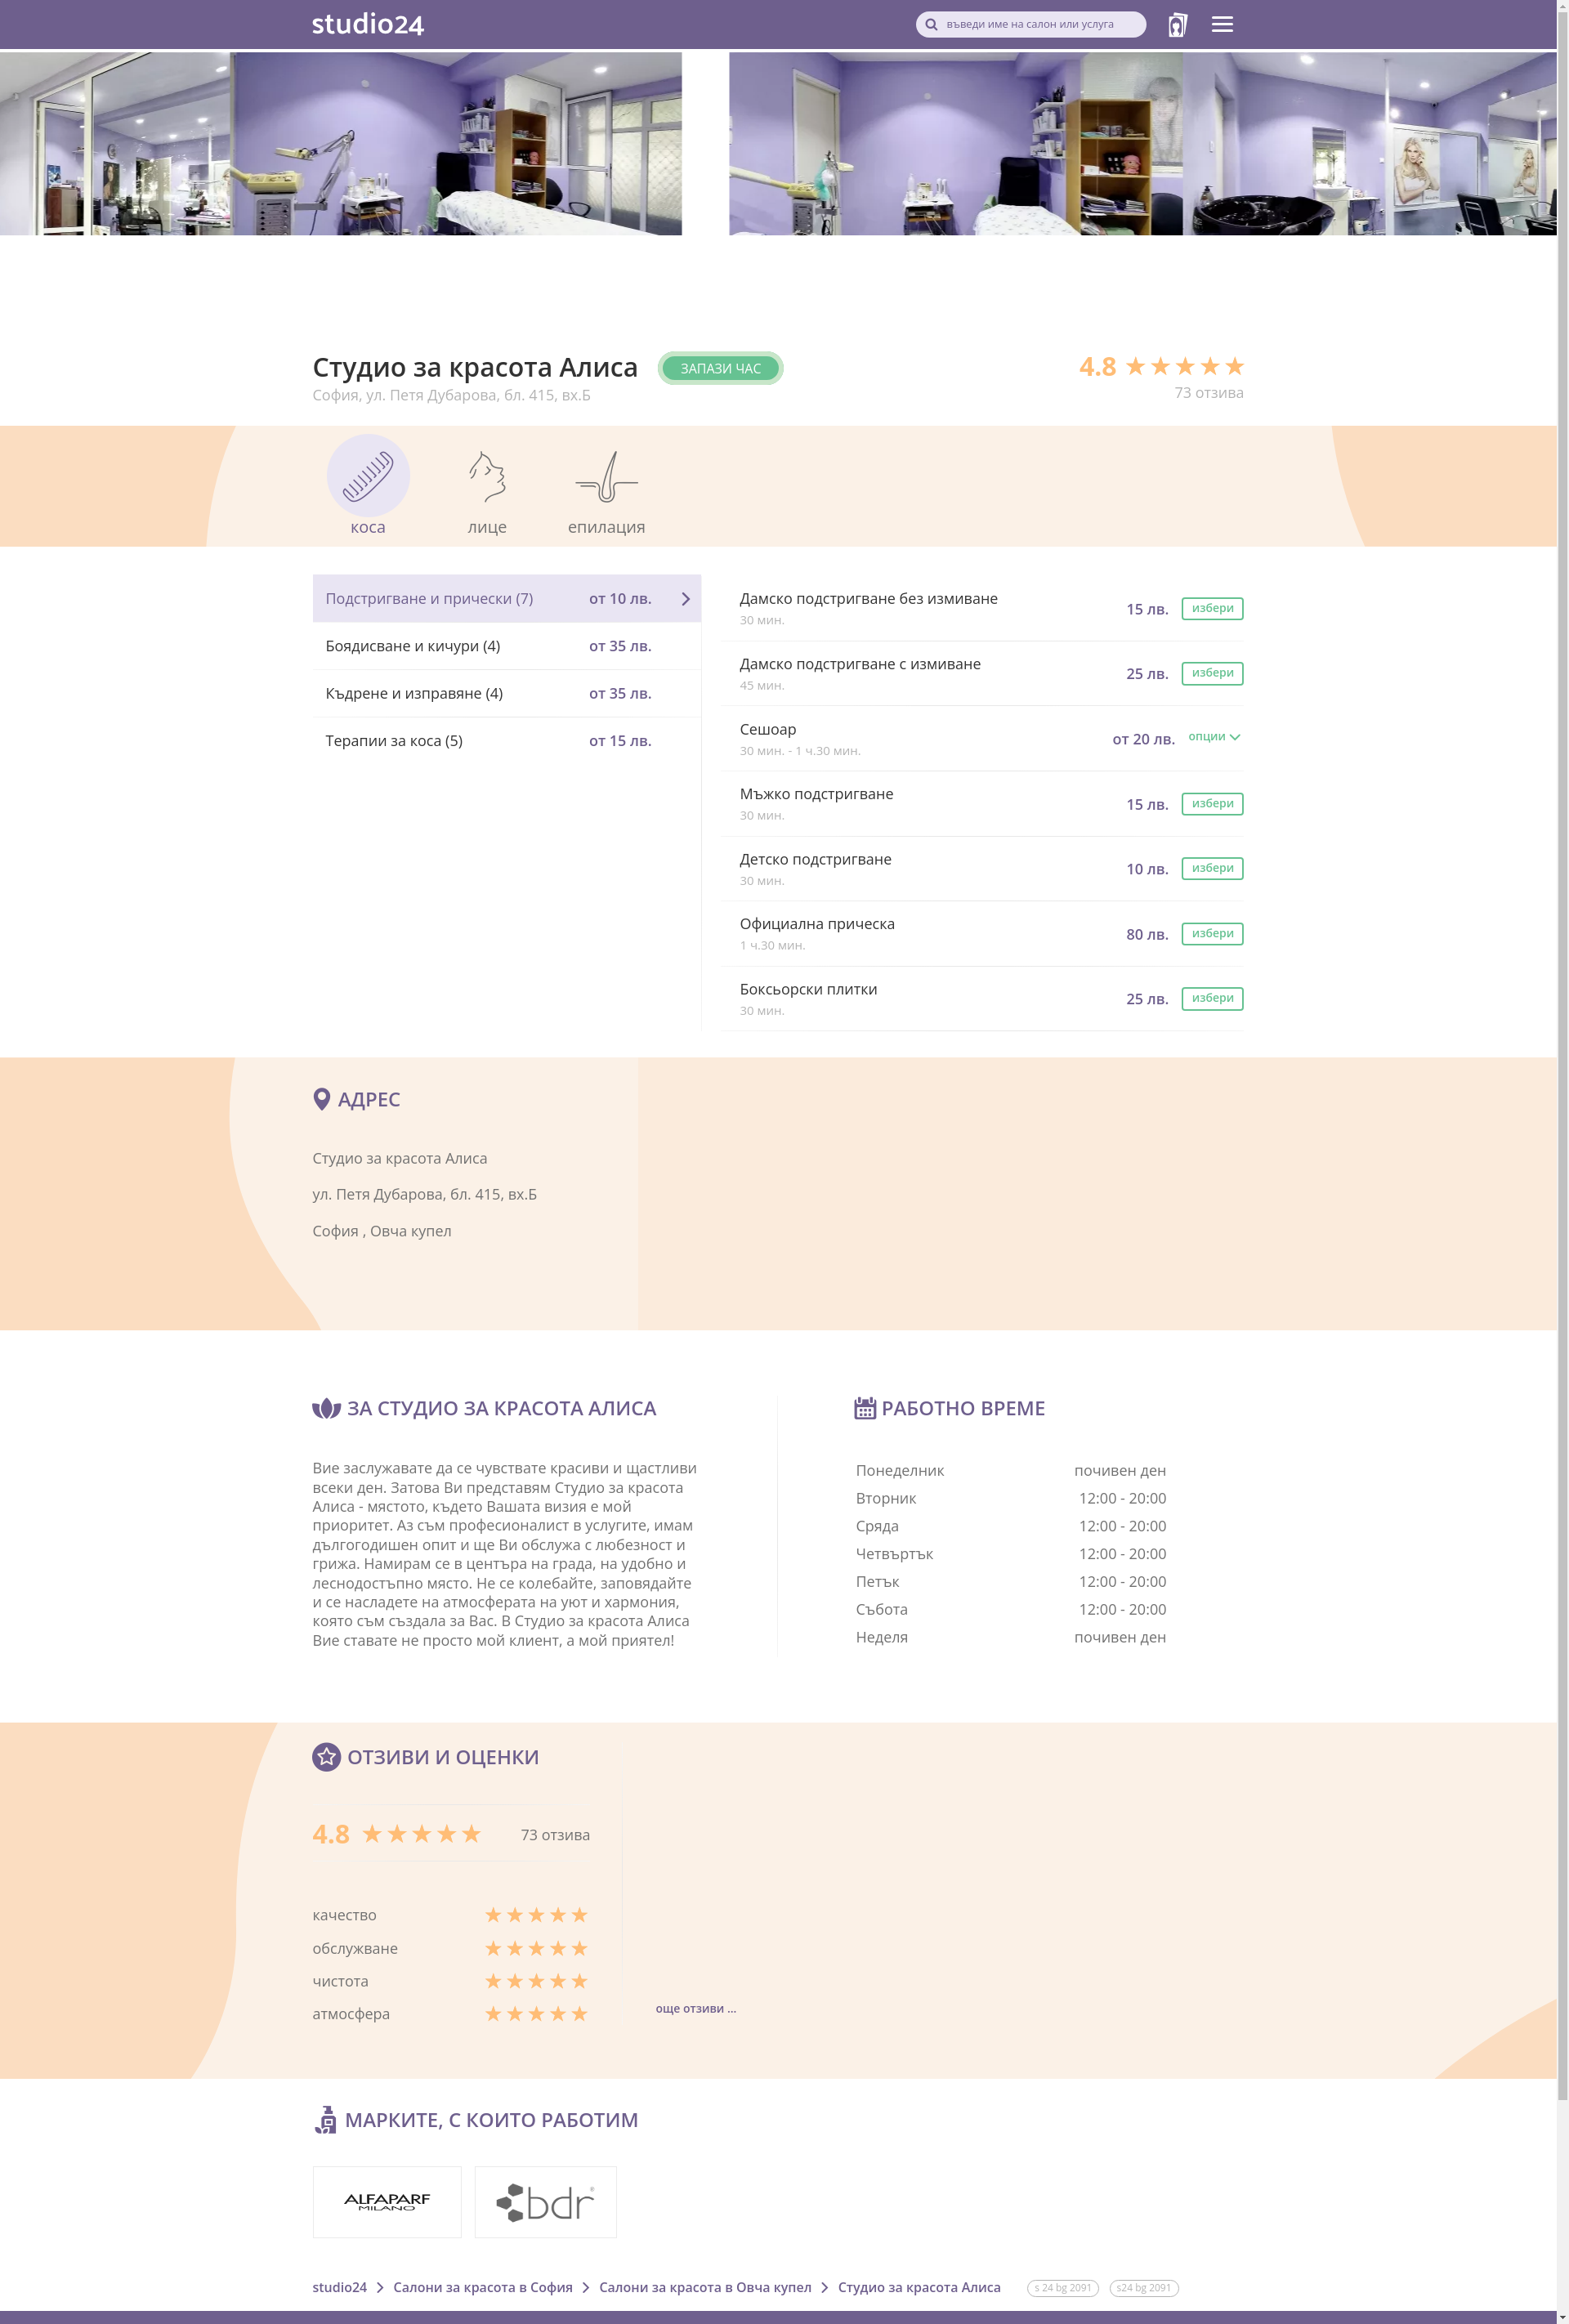Image resolution: width=1569 pixels, height=2324 pixels.
Task: Select the епилация hair follicle icon
Action: click(x=606, y=477)
